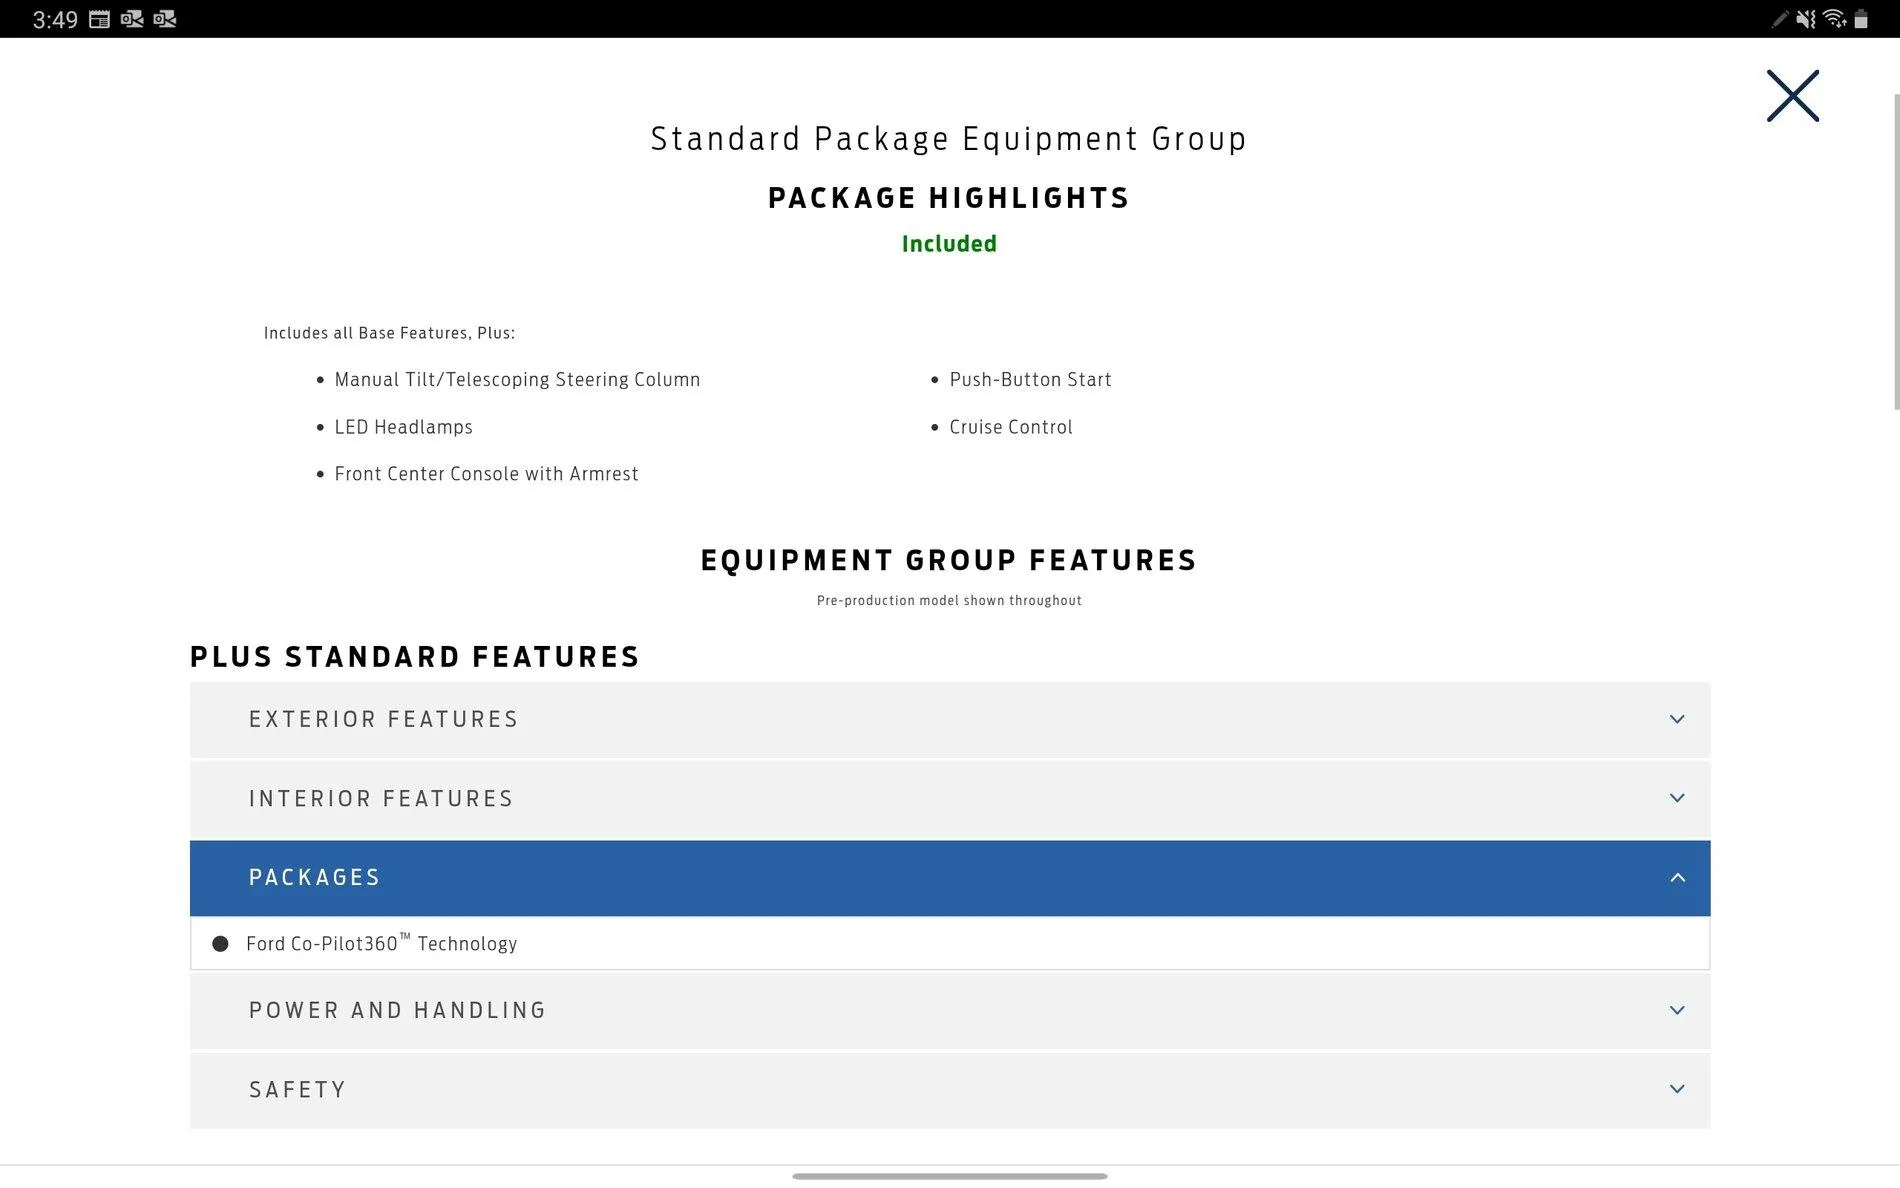Close the Standard Package Equipment Group dialog

click(1792, 96)
